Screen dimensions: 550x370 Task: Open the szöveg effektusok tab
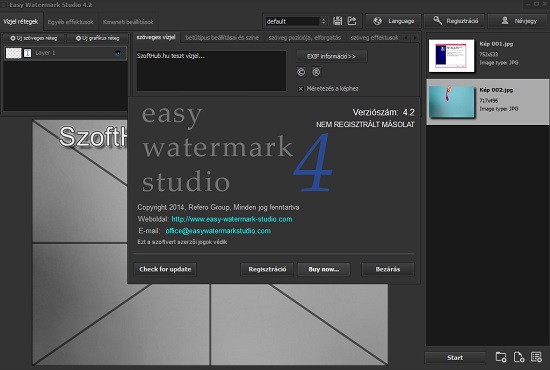(x=374, y=38)
